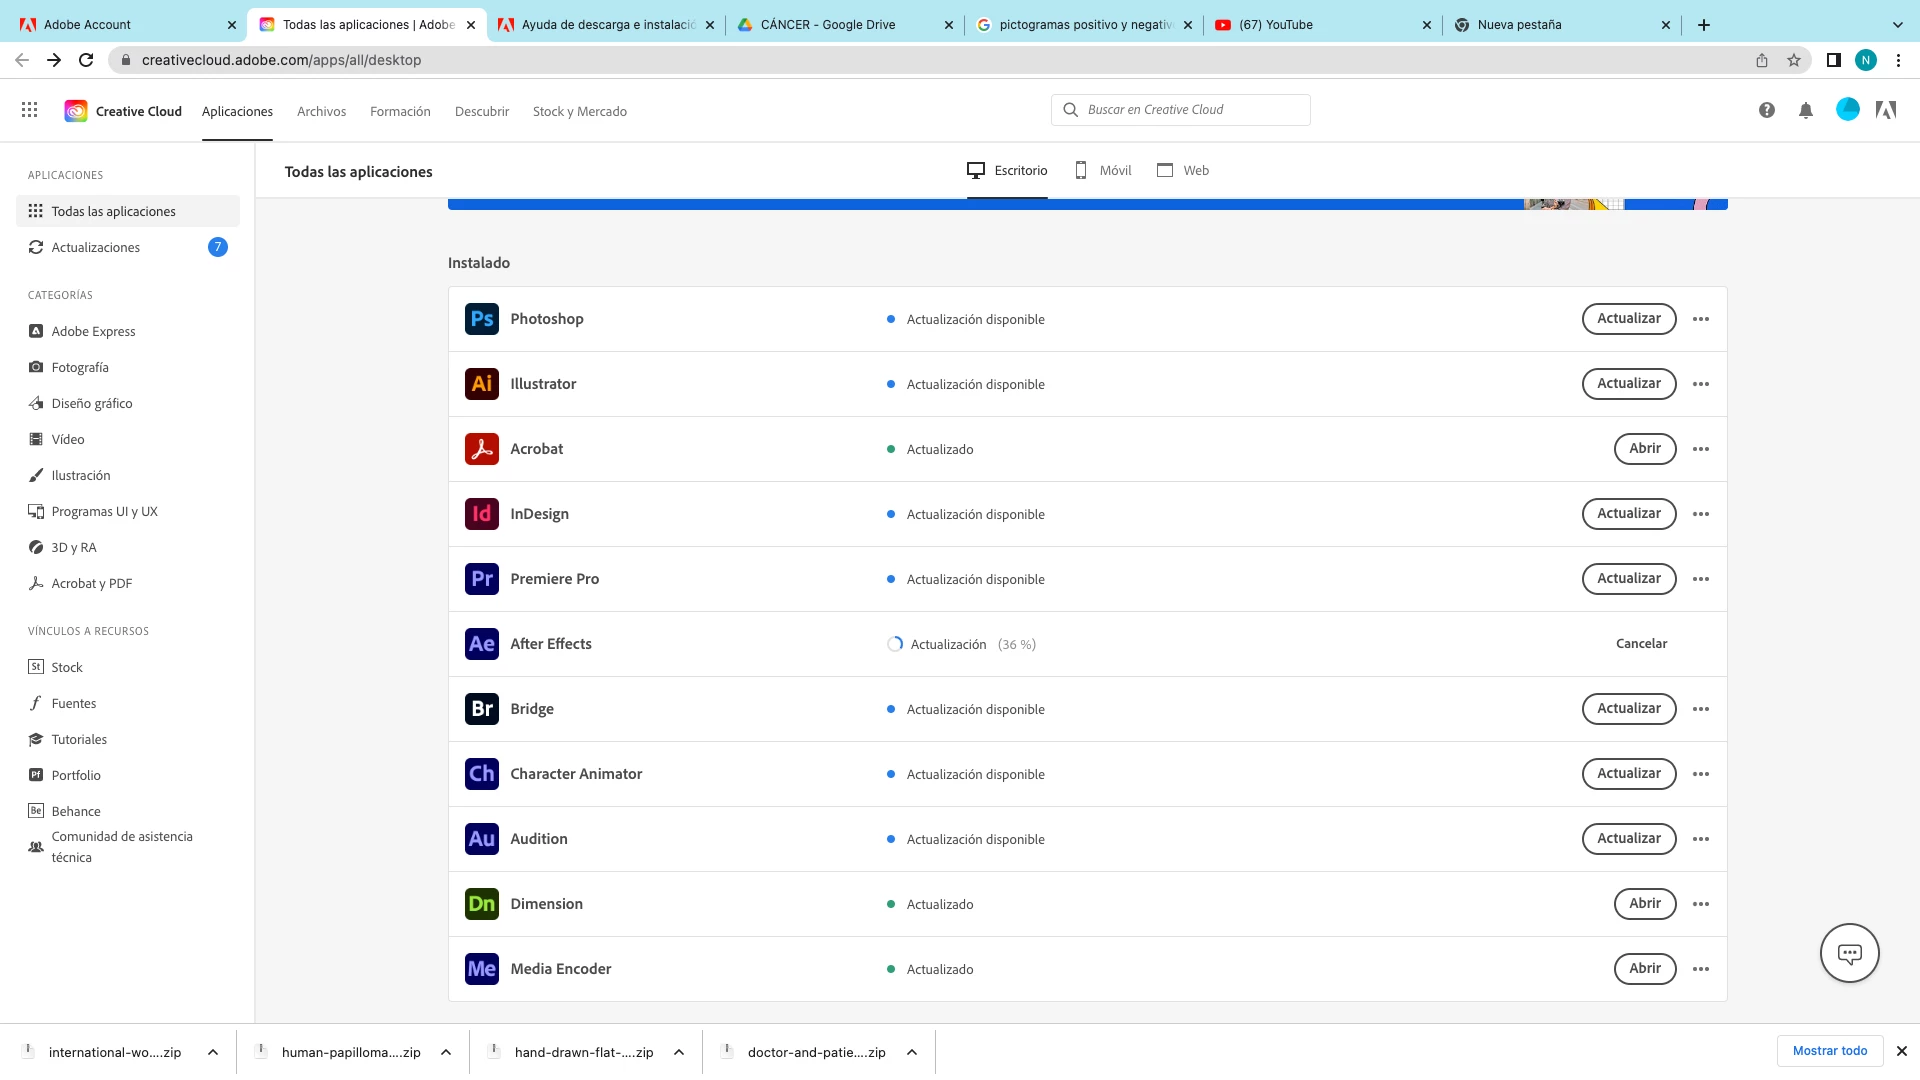Open the apps grid launcher icon
1920x1080 pixels.
click(x=30, y=111)
